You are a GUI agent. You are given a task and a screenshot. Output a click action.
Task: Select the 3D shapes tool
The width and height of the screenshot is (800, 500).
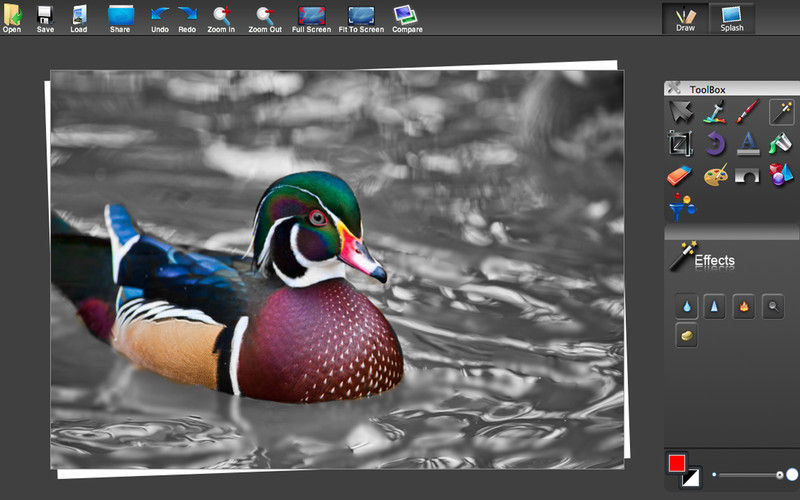[781, 175]
